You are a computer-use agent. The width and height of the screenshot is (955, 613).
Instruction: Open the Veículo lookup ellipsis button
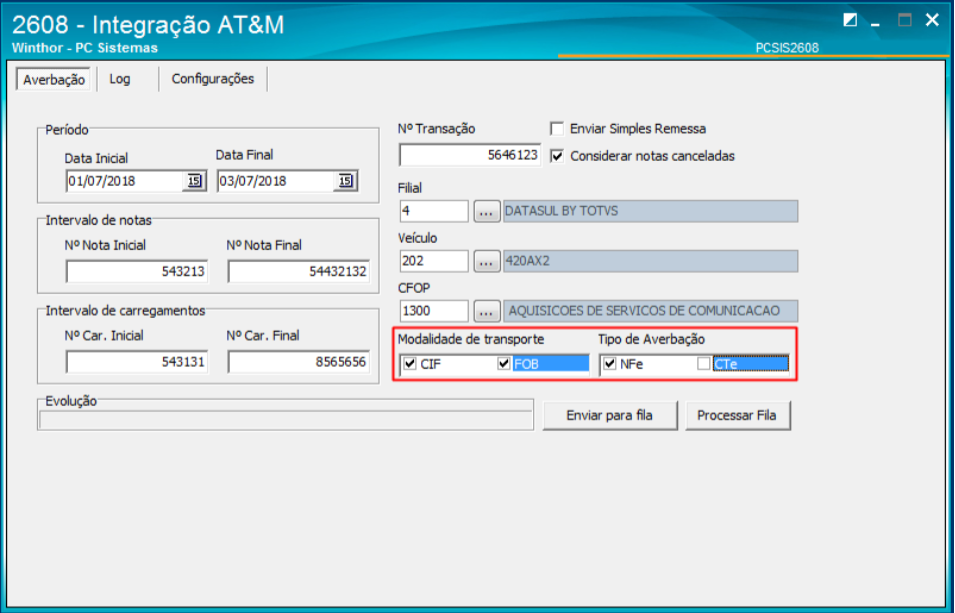[x=486, y=261]
